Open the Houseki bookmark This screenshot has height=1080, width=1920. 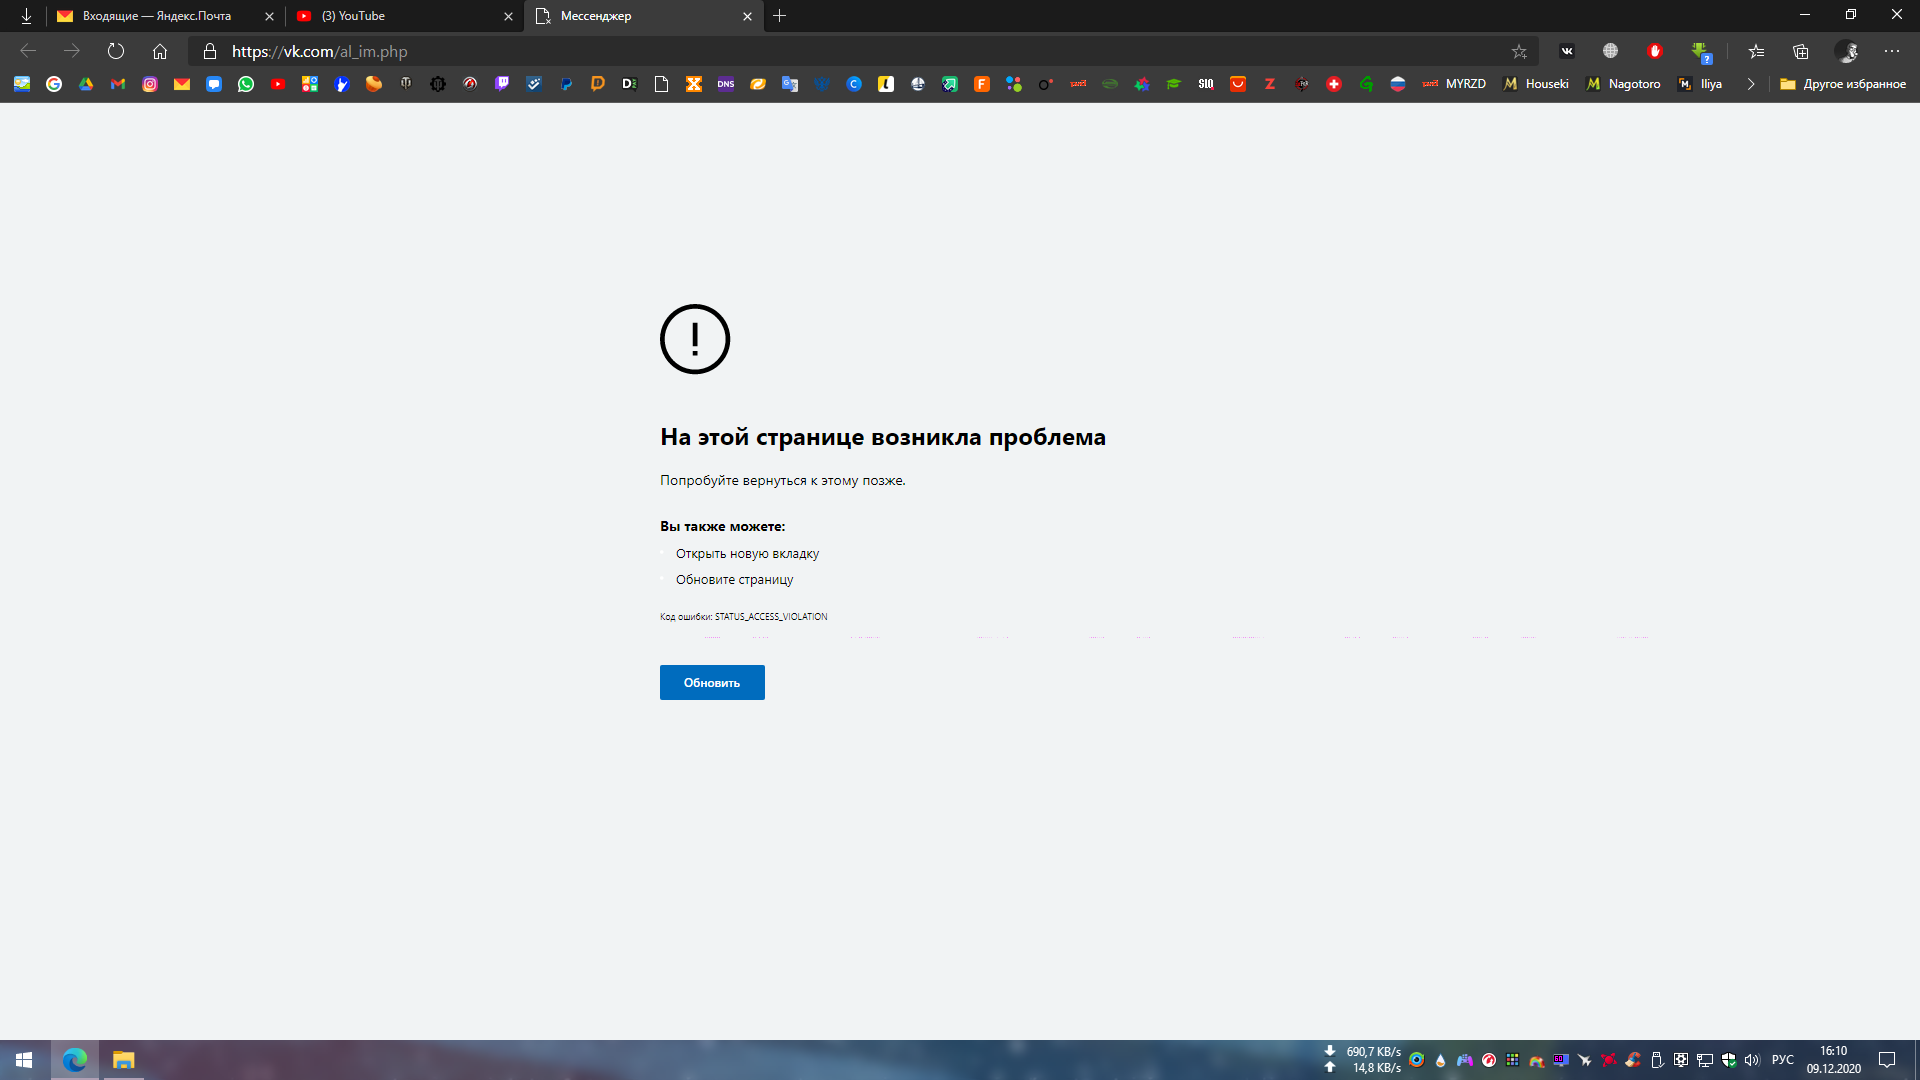pos(1536,84)
